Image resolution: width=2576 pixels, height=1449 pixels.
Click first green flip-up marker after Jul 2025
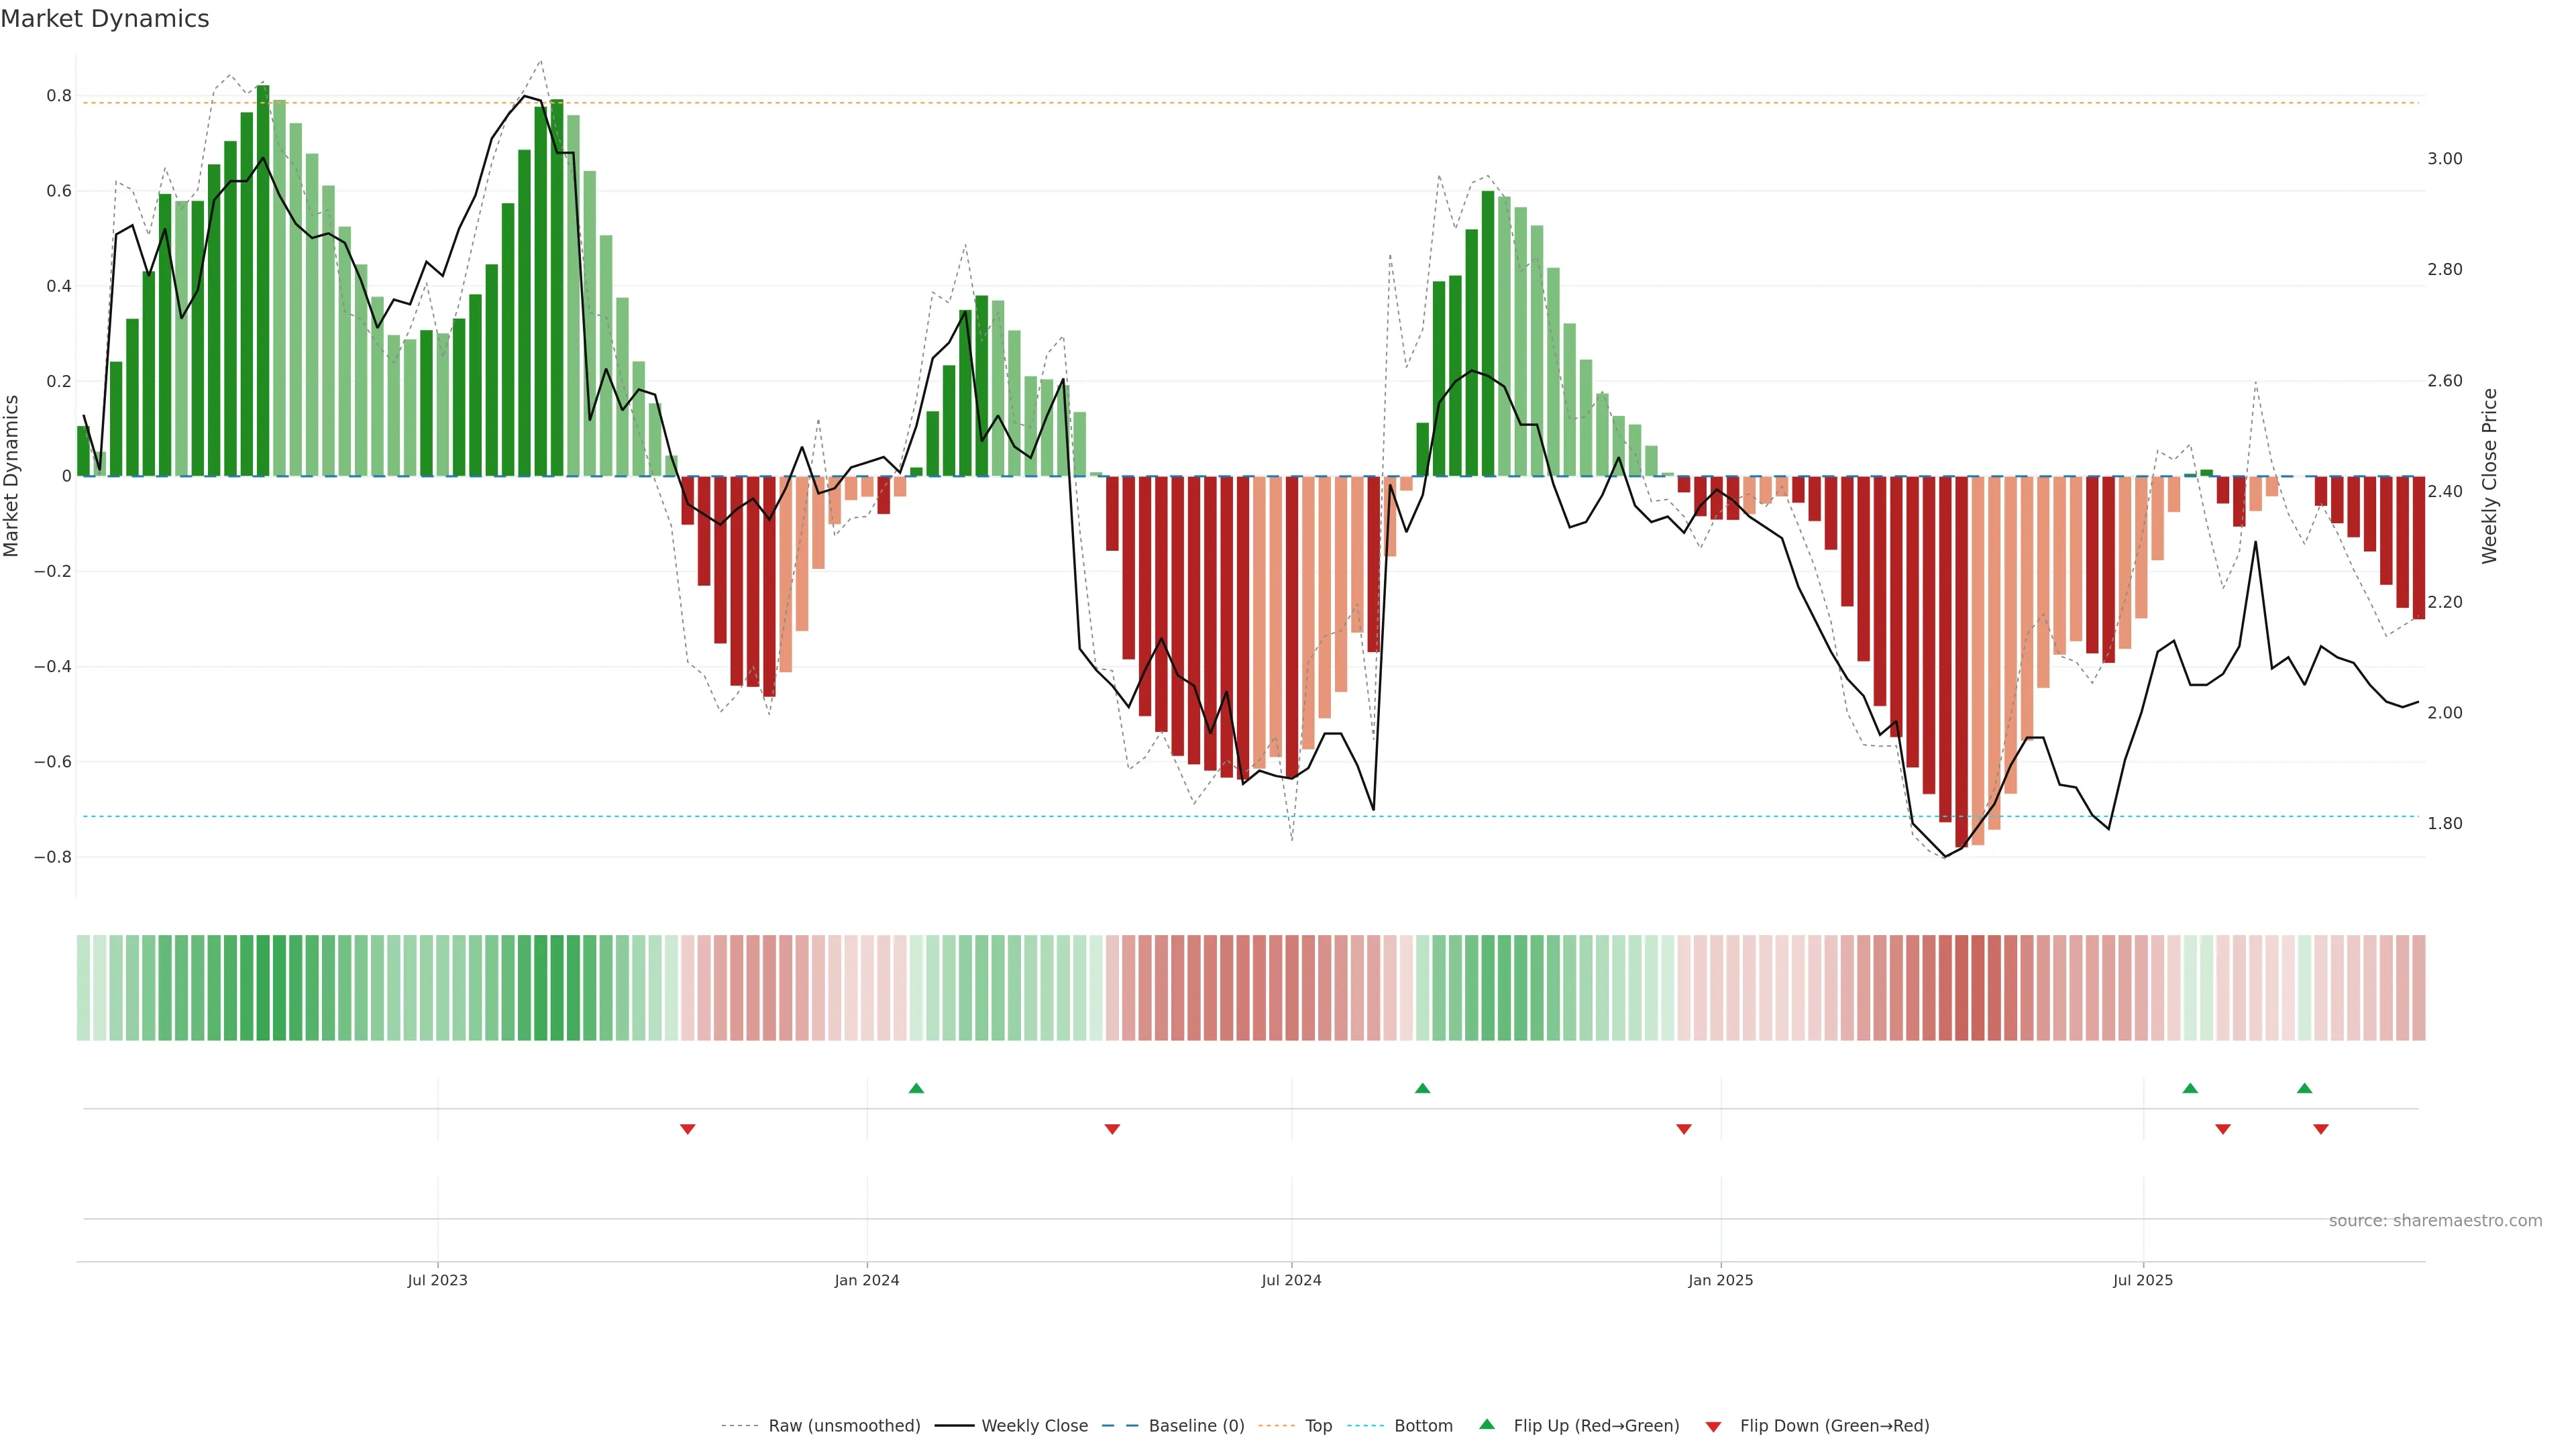pyautogui.click(x=2190, y=1088)
